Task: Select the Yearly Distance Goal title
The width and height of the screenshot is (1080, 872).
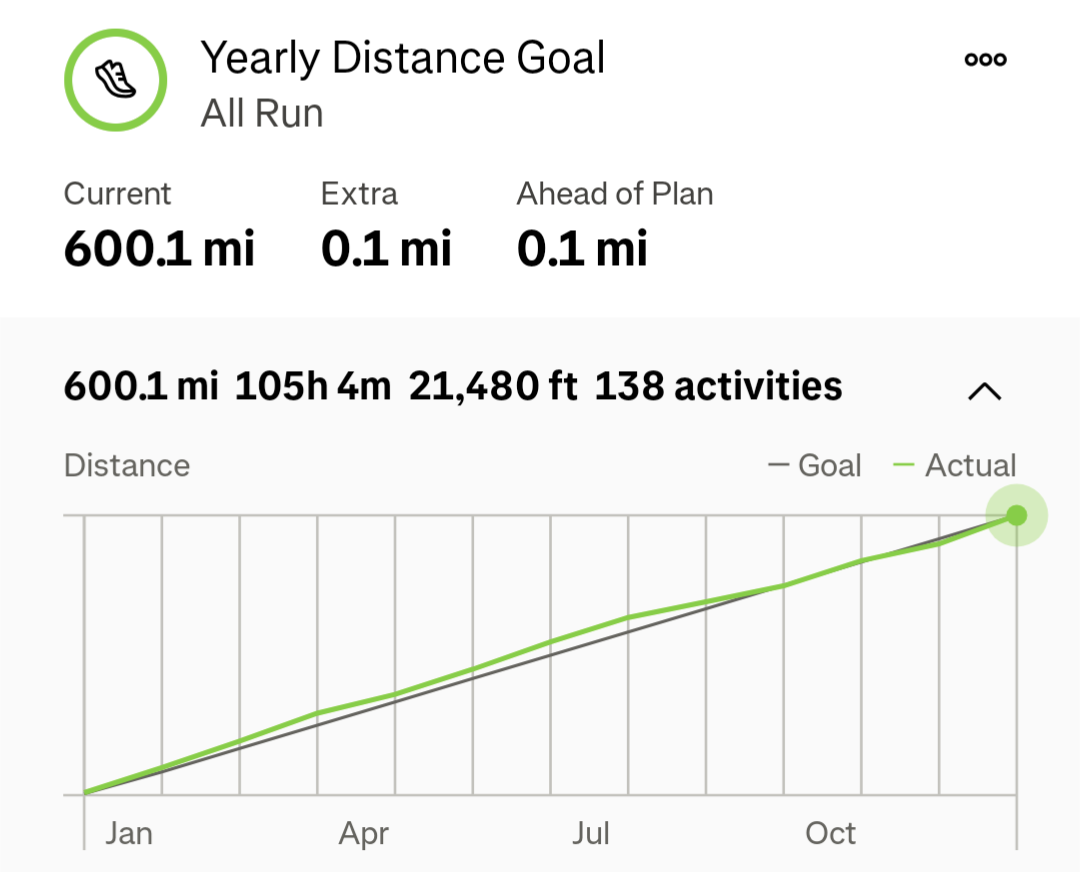Action: pos(404,58)
